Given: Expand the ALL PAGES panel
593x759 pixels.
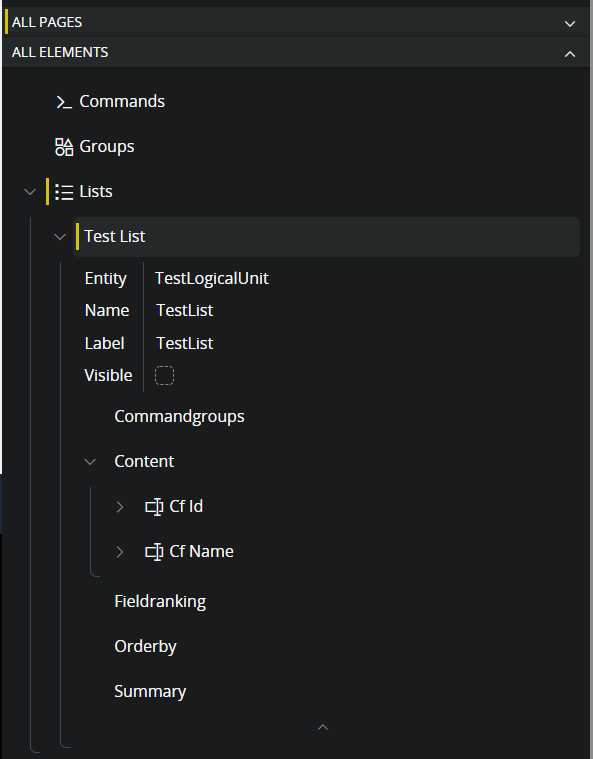Looking at the screenshot, I should (x=570, y=23).
